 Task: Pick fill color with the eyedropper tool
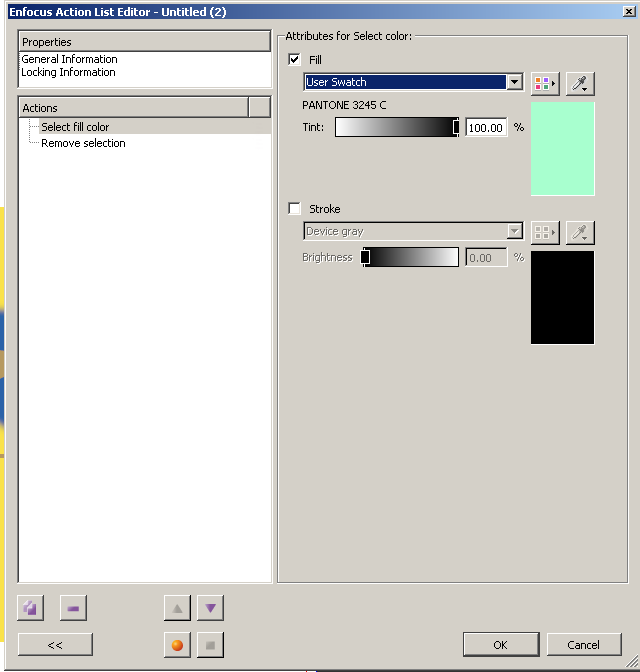580,83
